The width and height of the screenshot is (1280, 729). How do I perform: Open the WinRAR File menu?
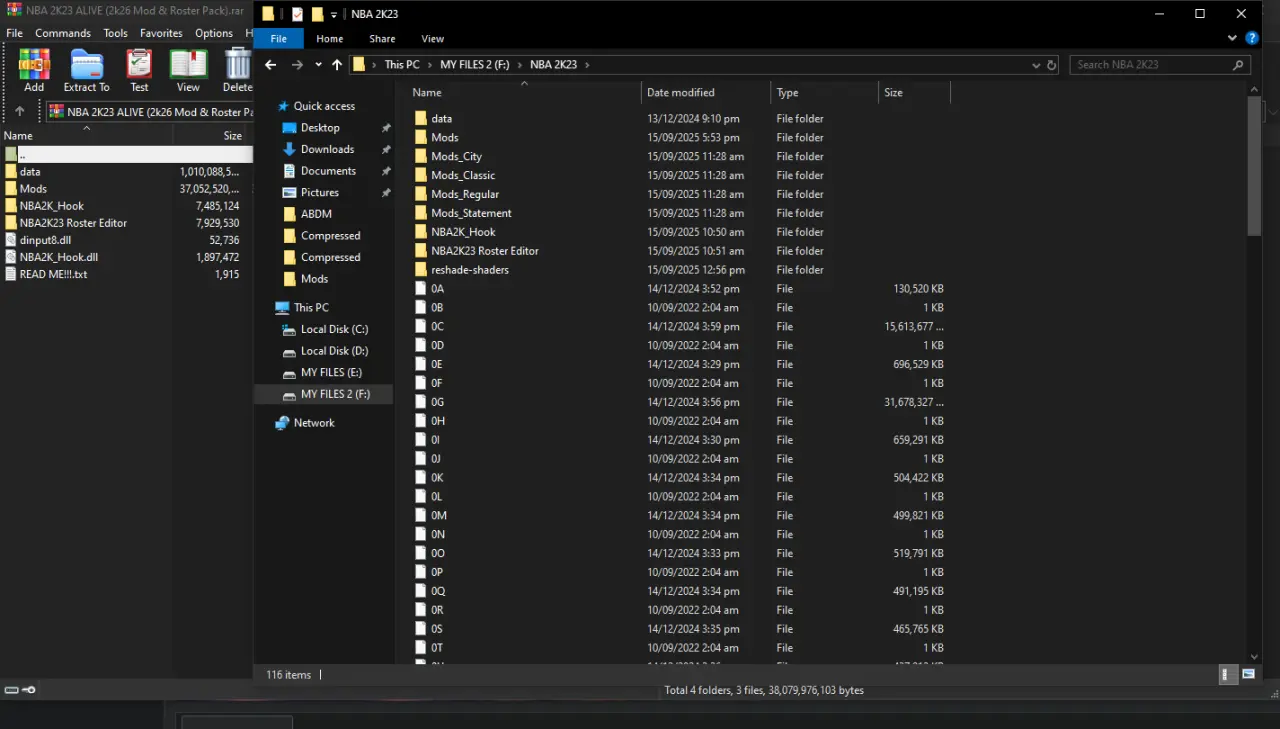click(x=14, y=33)
